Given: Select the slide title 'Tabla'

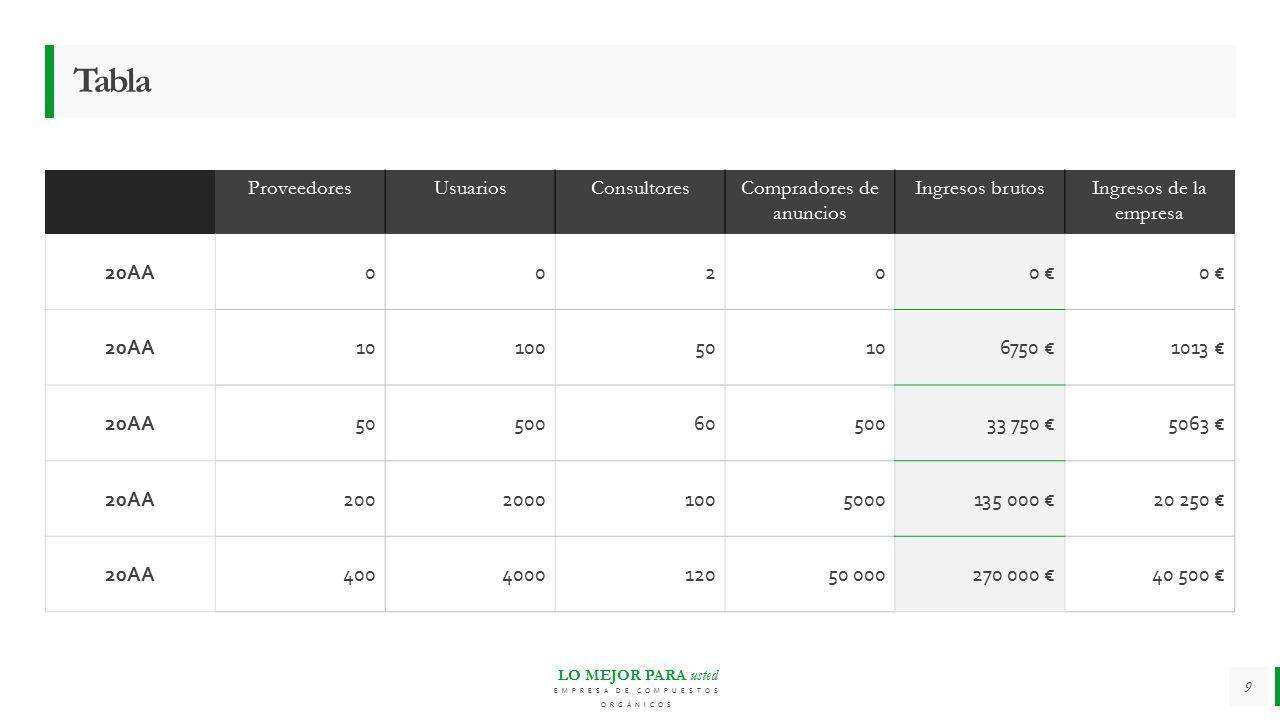Looking at the screenshot, I should pos(112,82).
